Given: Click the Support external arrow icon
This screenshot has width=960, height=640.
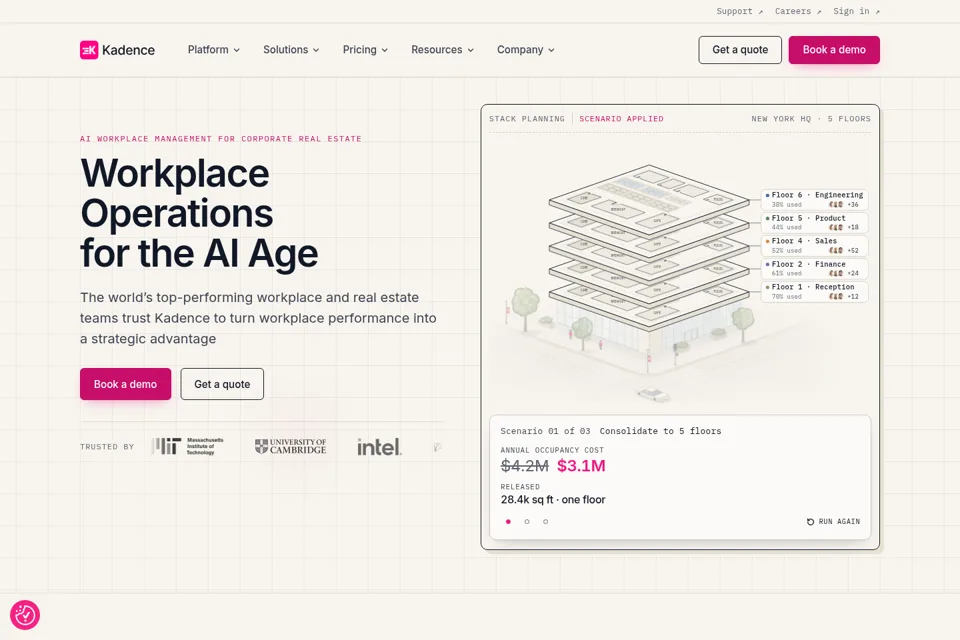Looking at the screenshot, I should click(x=760, y=12).
